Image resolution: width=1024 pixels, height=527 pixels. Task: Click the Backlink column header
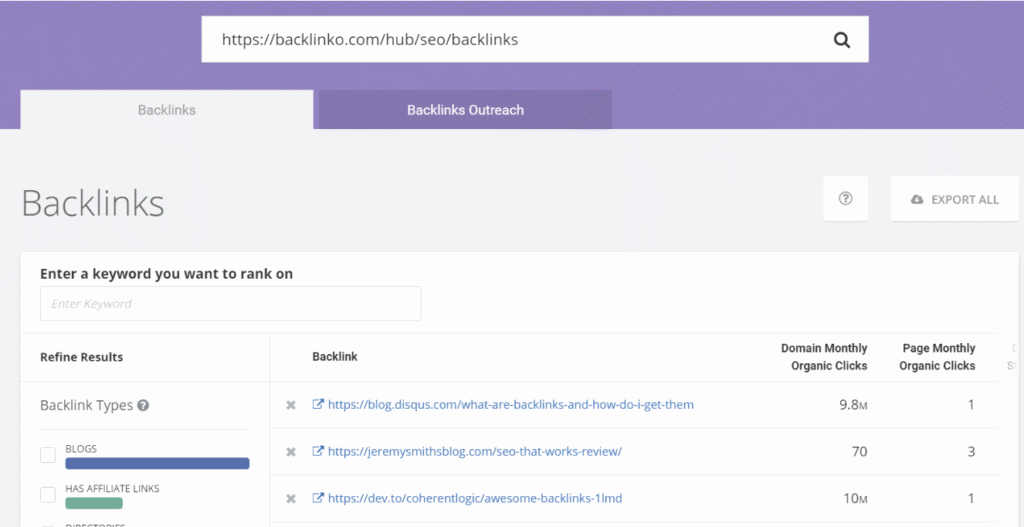(334, 357)
